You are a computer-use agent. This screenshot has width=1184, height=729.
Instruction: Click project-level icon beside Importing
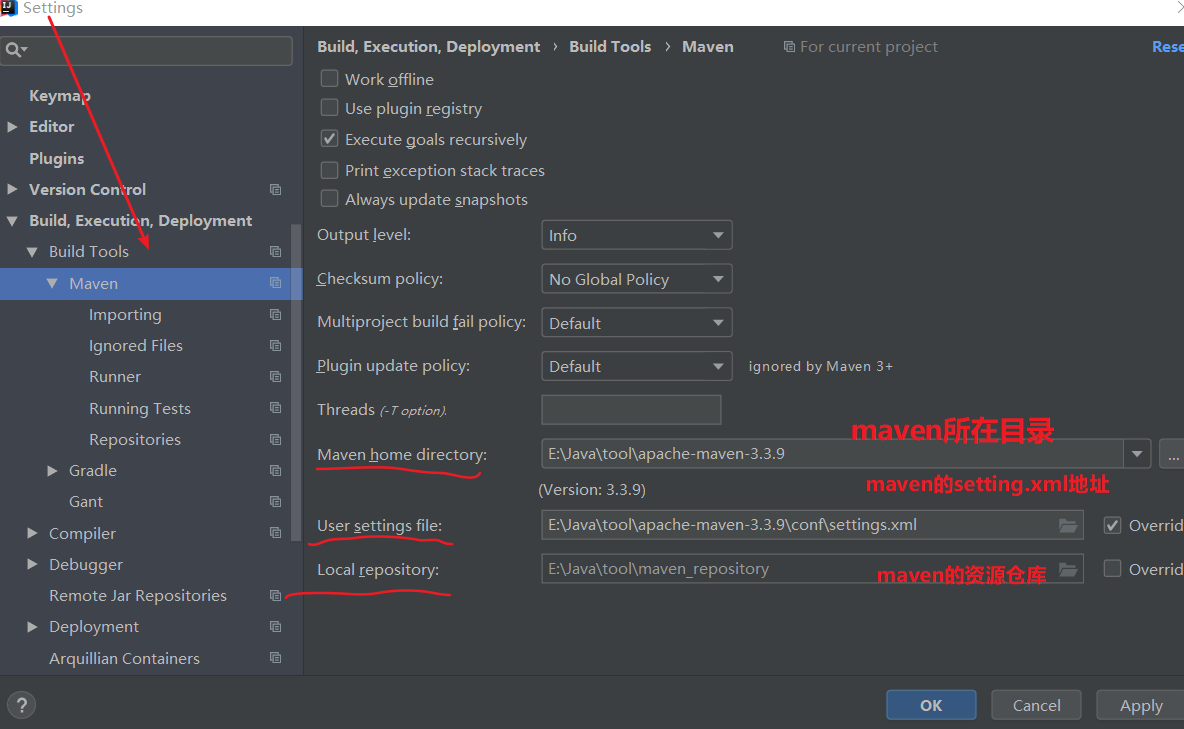tap(276, 315)
